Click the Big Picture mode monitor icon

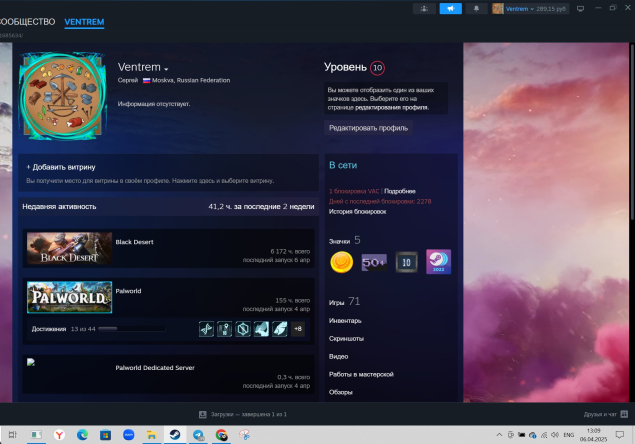(580, 9)
